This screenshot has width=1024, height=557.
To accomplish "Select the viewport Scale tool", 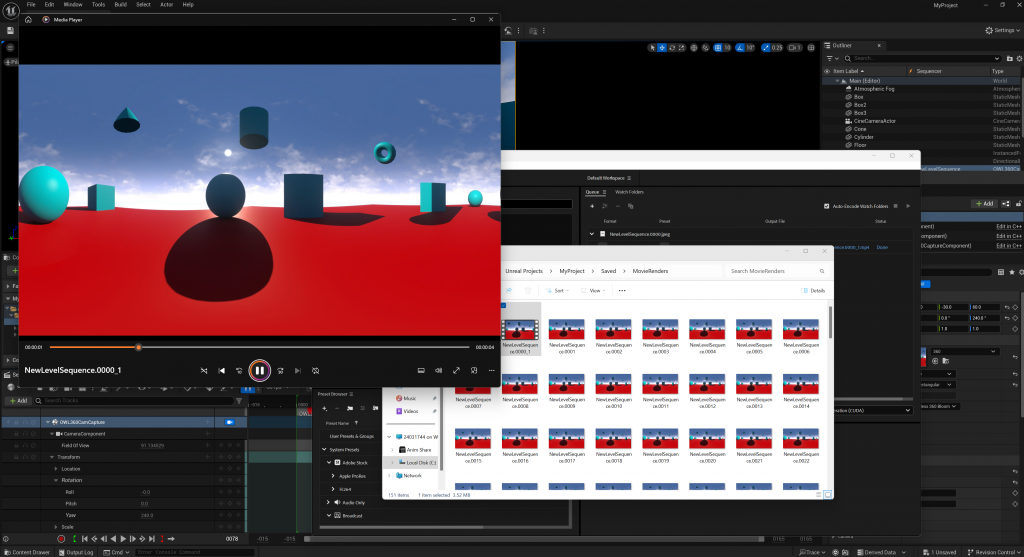I will tap(681, 48).
